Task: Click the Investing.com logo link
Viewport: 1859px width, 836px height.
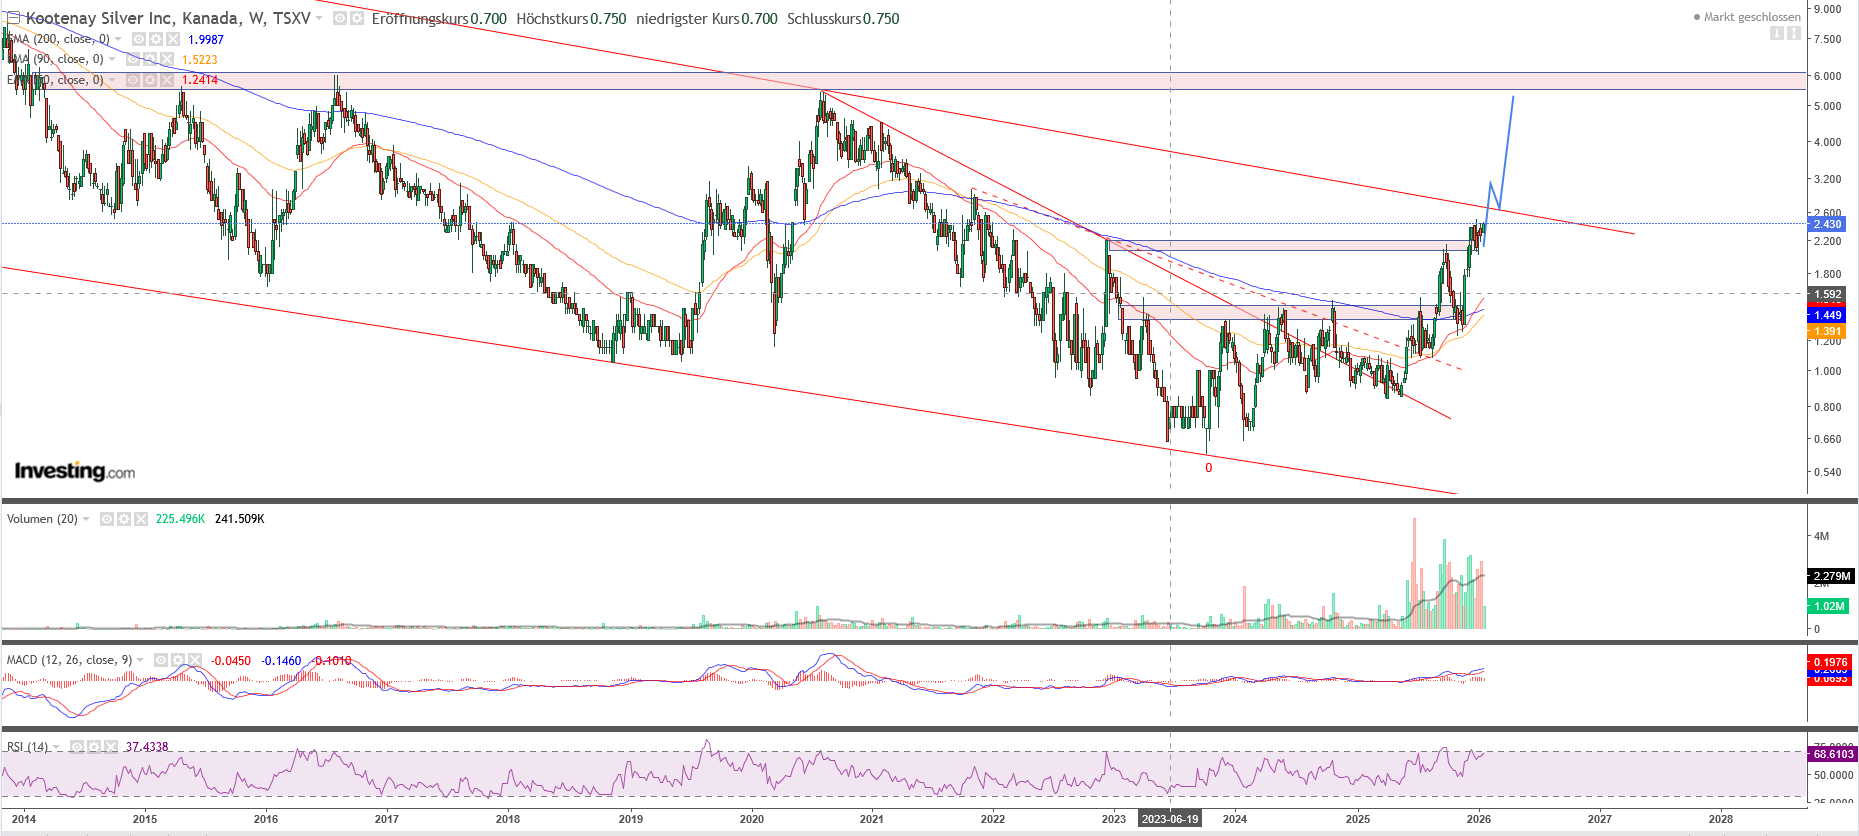Action: pos(75,471)
